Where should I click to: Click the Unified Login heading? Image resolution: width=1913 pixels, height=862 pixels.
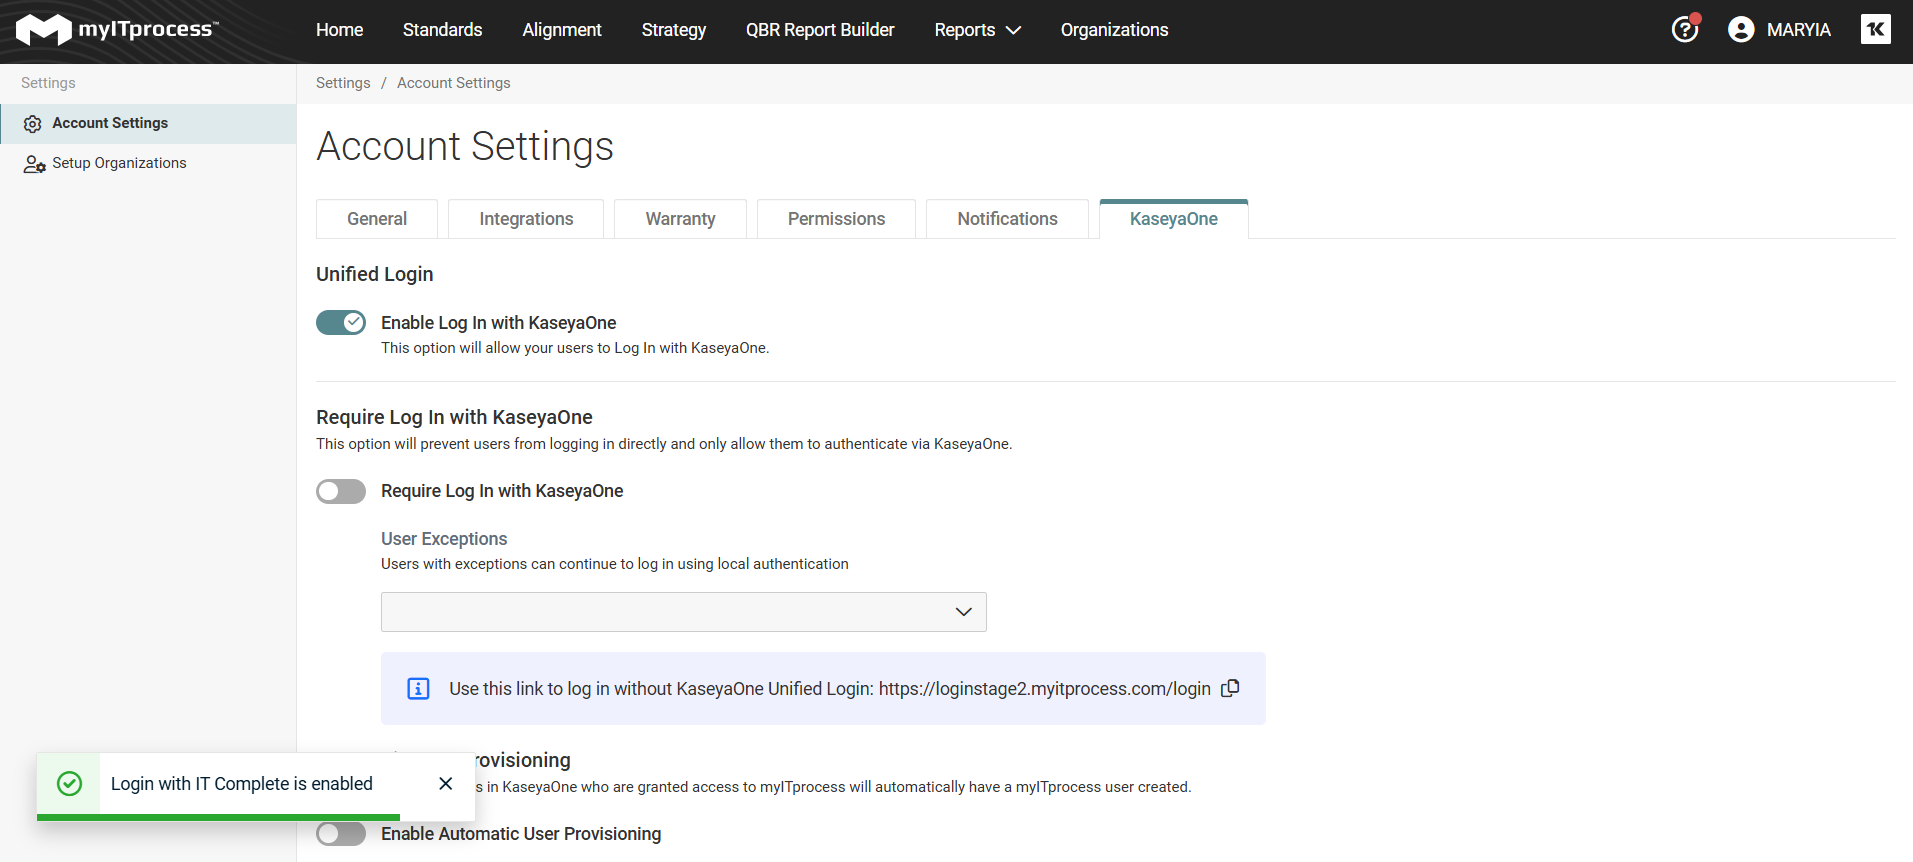(375, 274)
